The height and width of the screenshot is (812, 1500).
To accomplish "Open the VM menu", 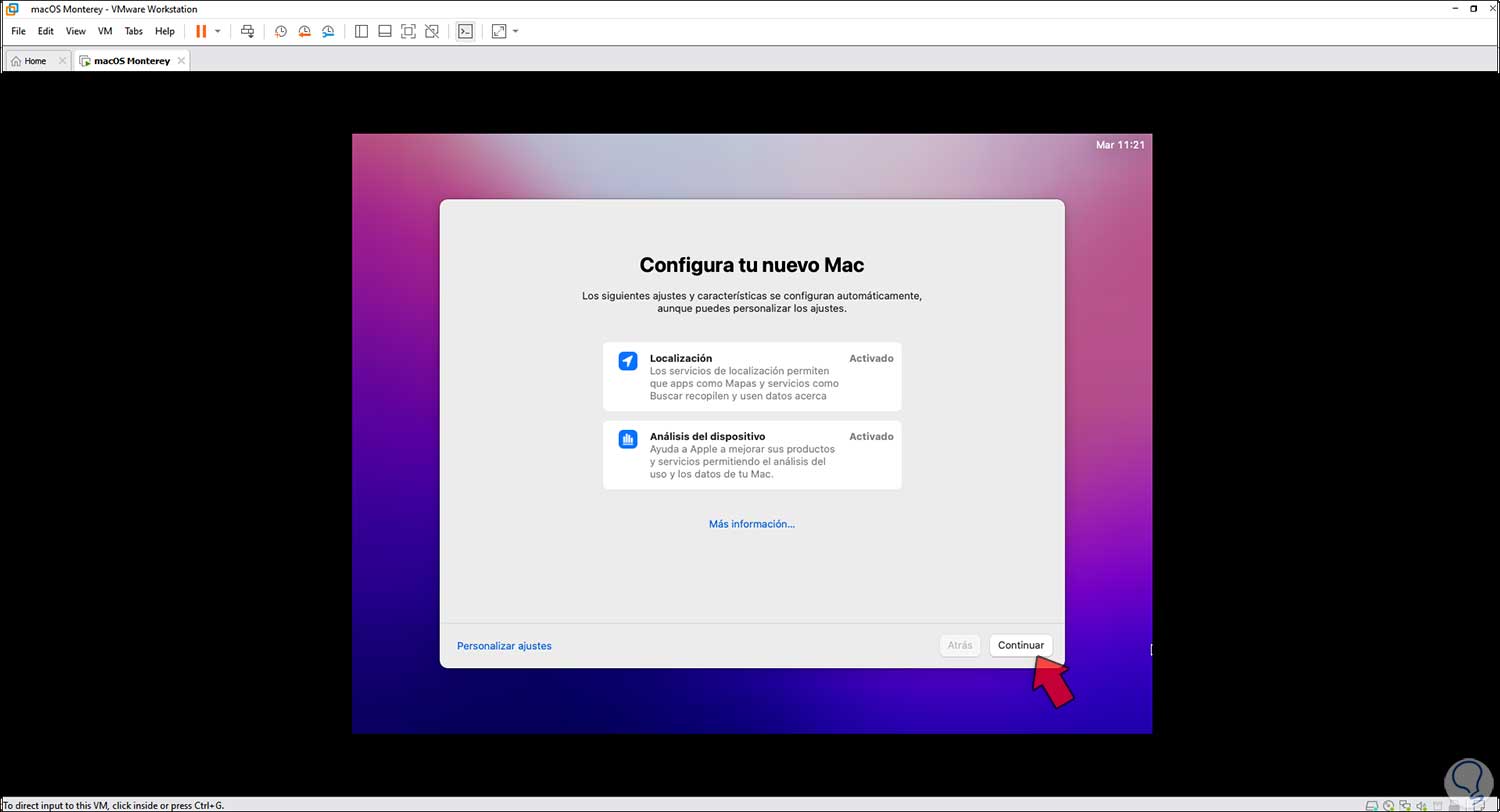I will click(105, 31).
